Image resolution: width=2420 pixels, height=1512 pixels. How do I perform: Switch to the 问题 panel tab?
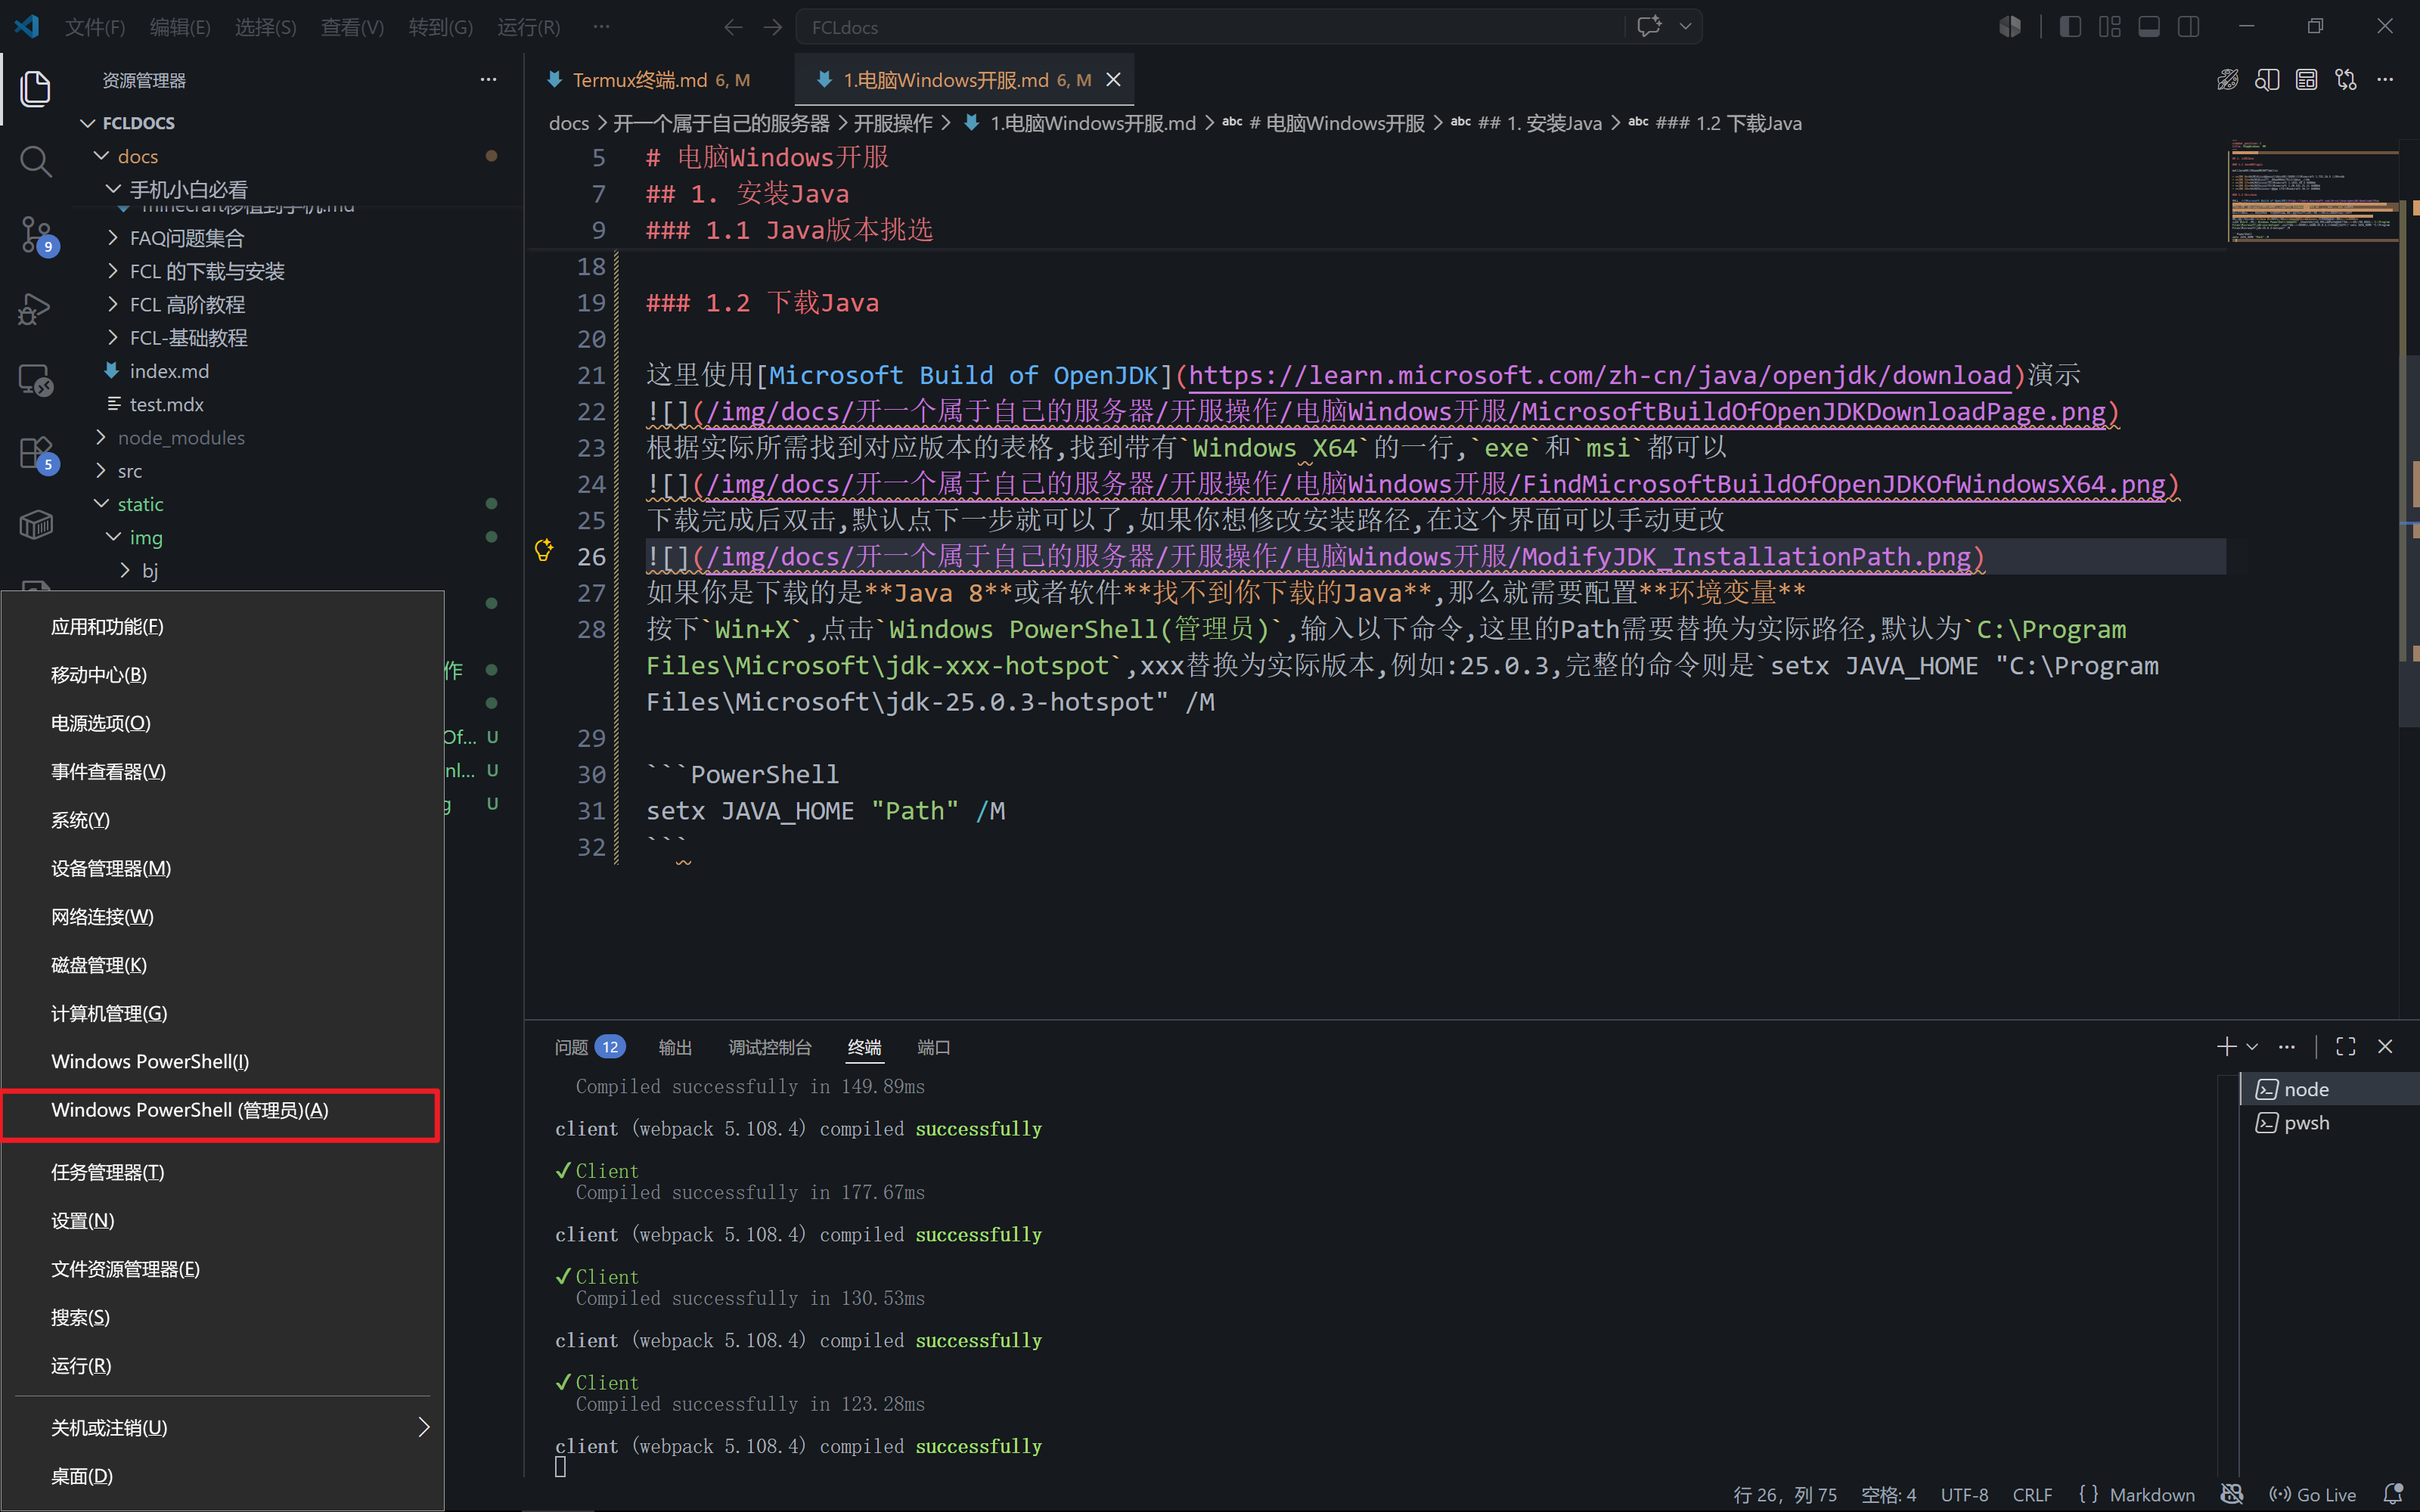click(590, 1047)
